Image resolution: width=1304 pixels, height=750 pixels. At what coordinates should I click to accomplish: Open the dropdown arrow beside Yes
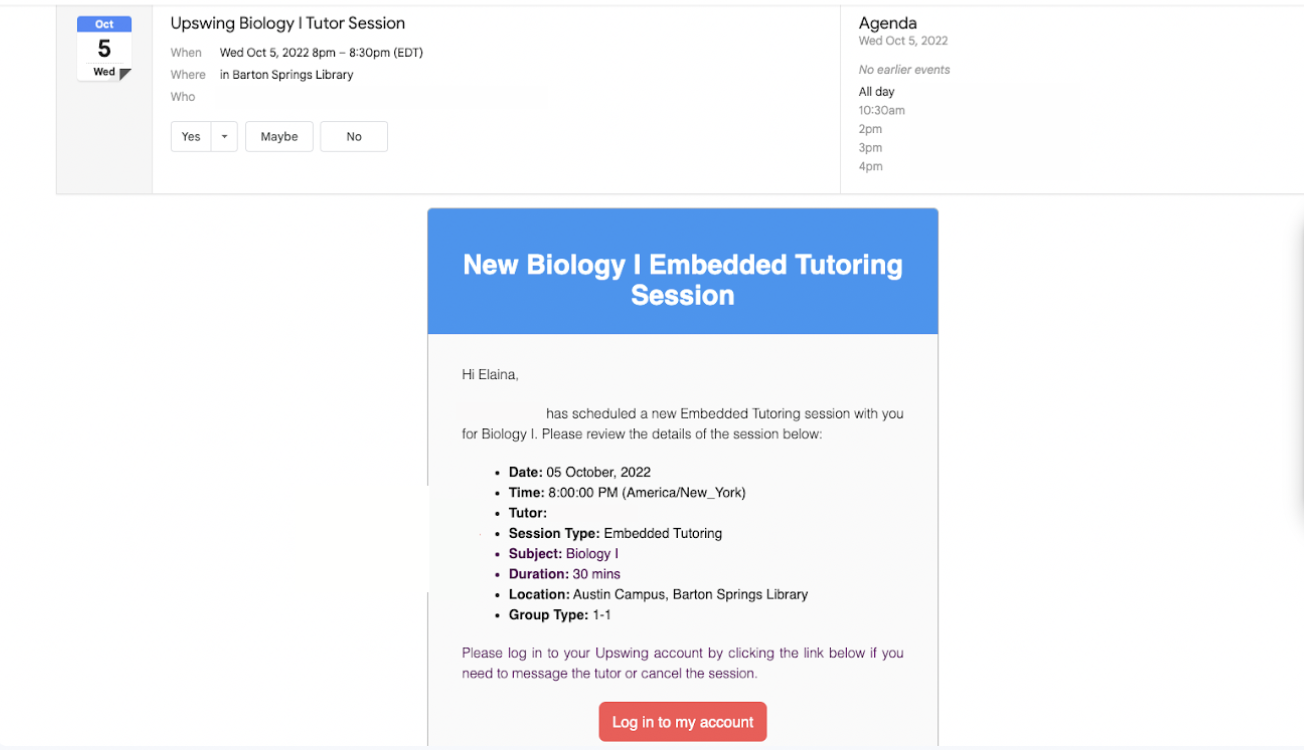coord(225,137)
